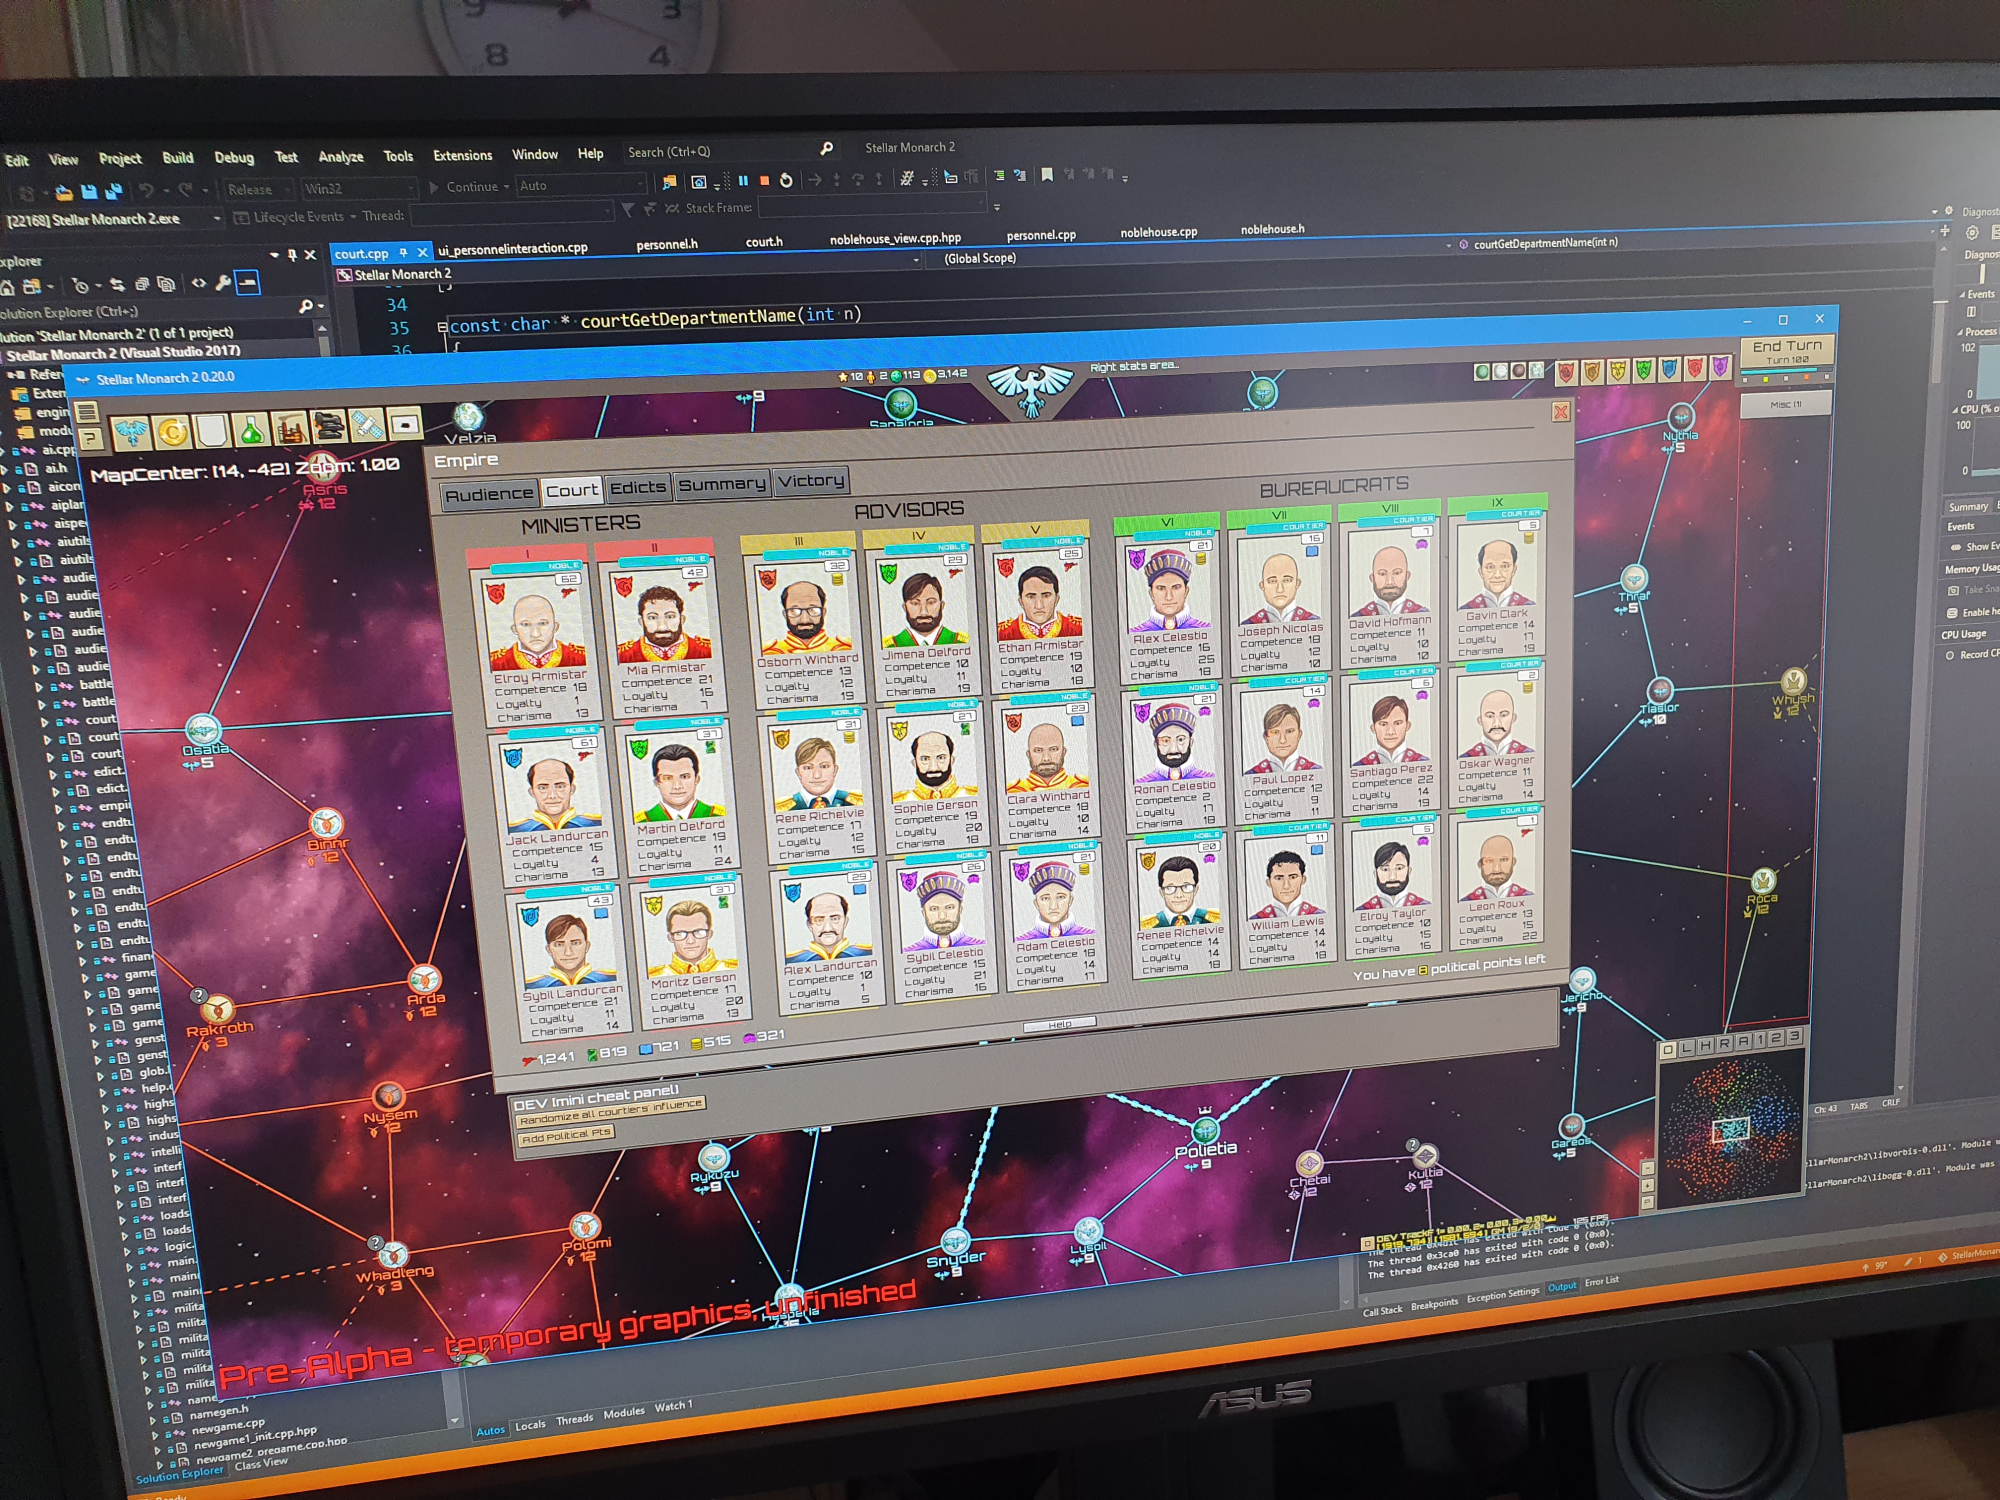Click the red Stop debugging icon
Viewport: 2000px width, 1500px height.
(764, 181)
